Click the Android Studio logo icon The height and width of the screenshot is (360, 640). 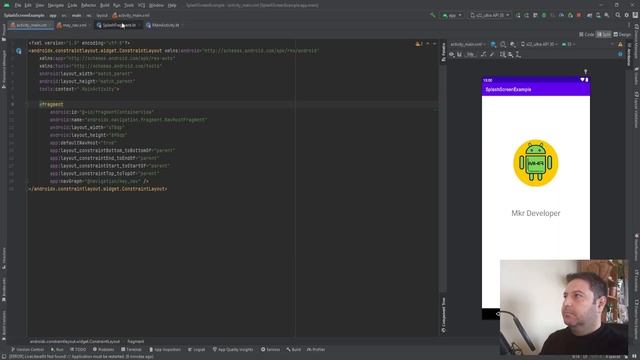pos(7,5)
